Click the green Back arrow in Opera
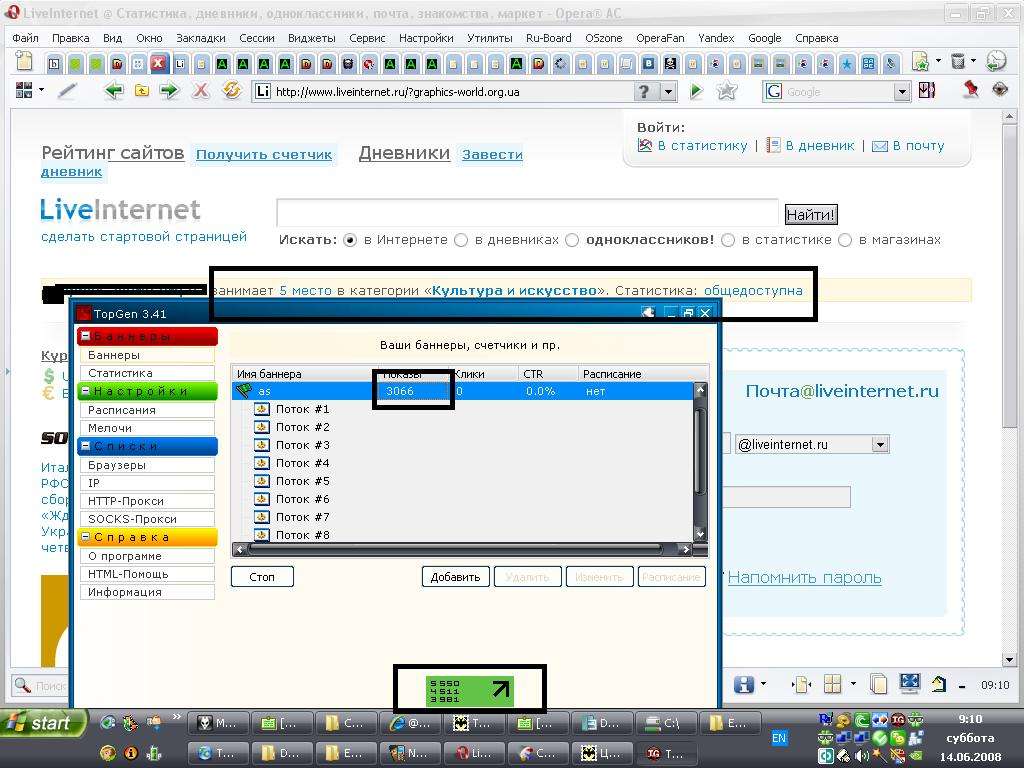 pos(114,91)
